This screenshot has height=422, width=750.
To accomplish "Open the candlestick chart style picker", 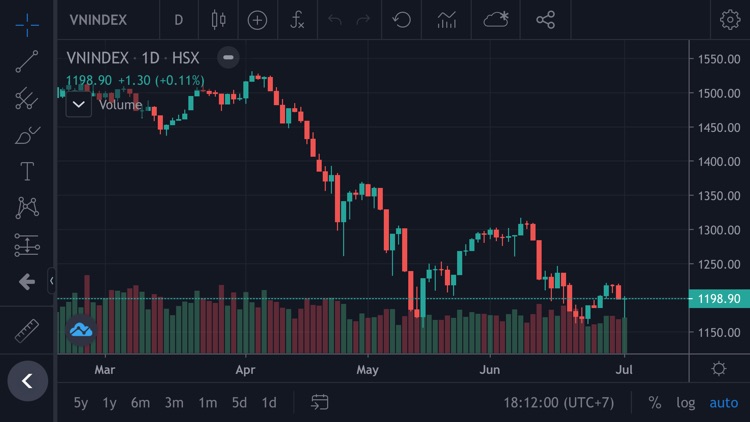I will pos(219,19).
